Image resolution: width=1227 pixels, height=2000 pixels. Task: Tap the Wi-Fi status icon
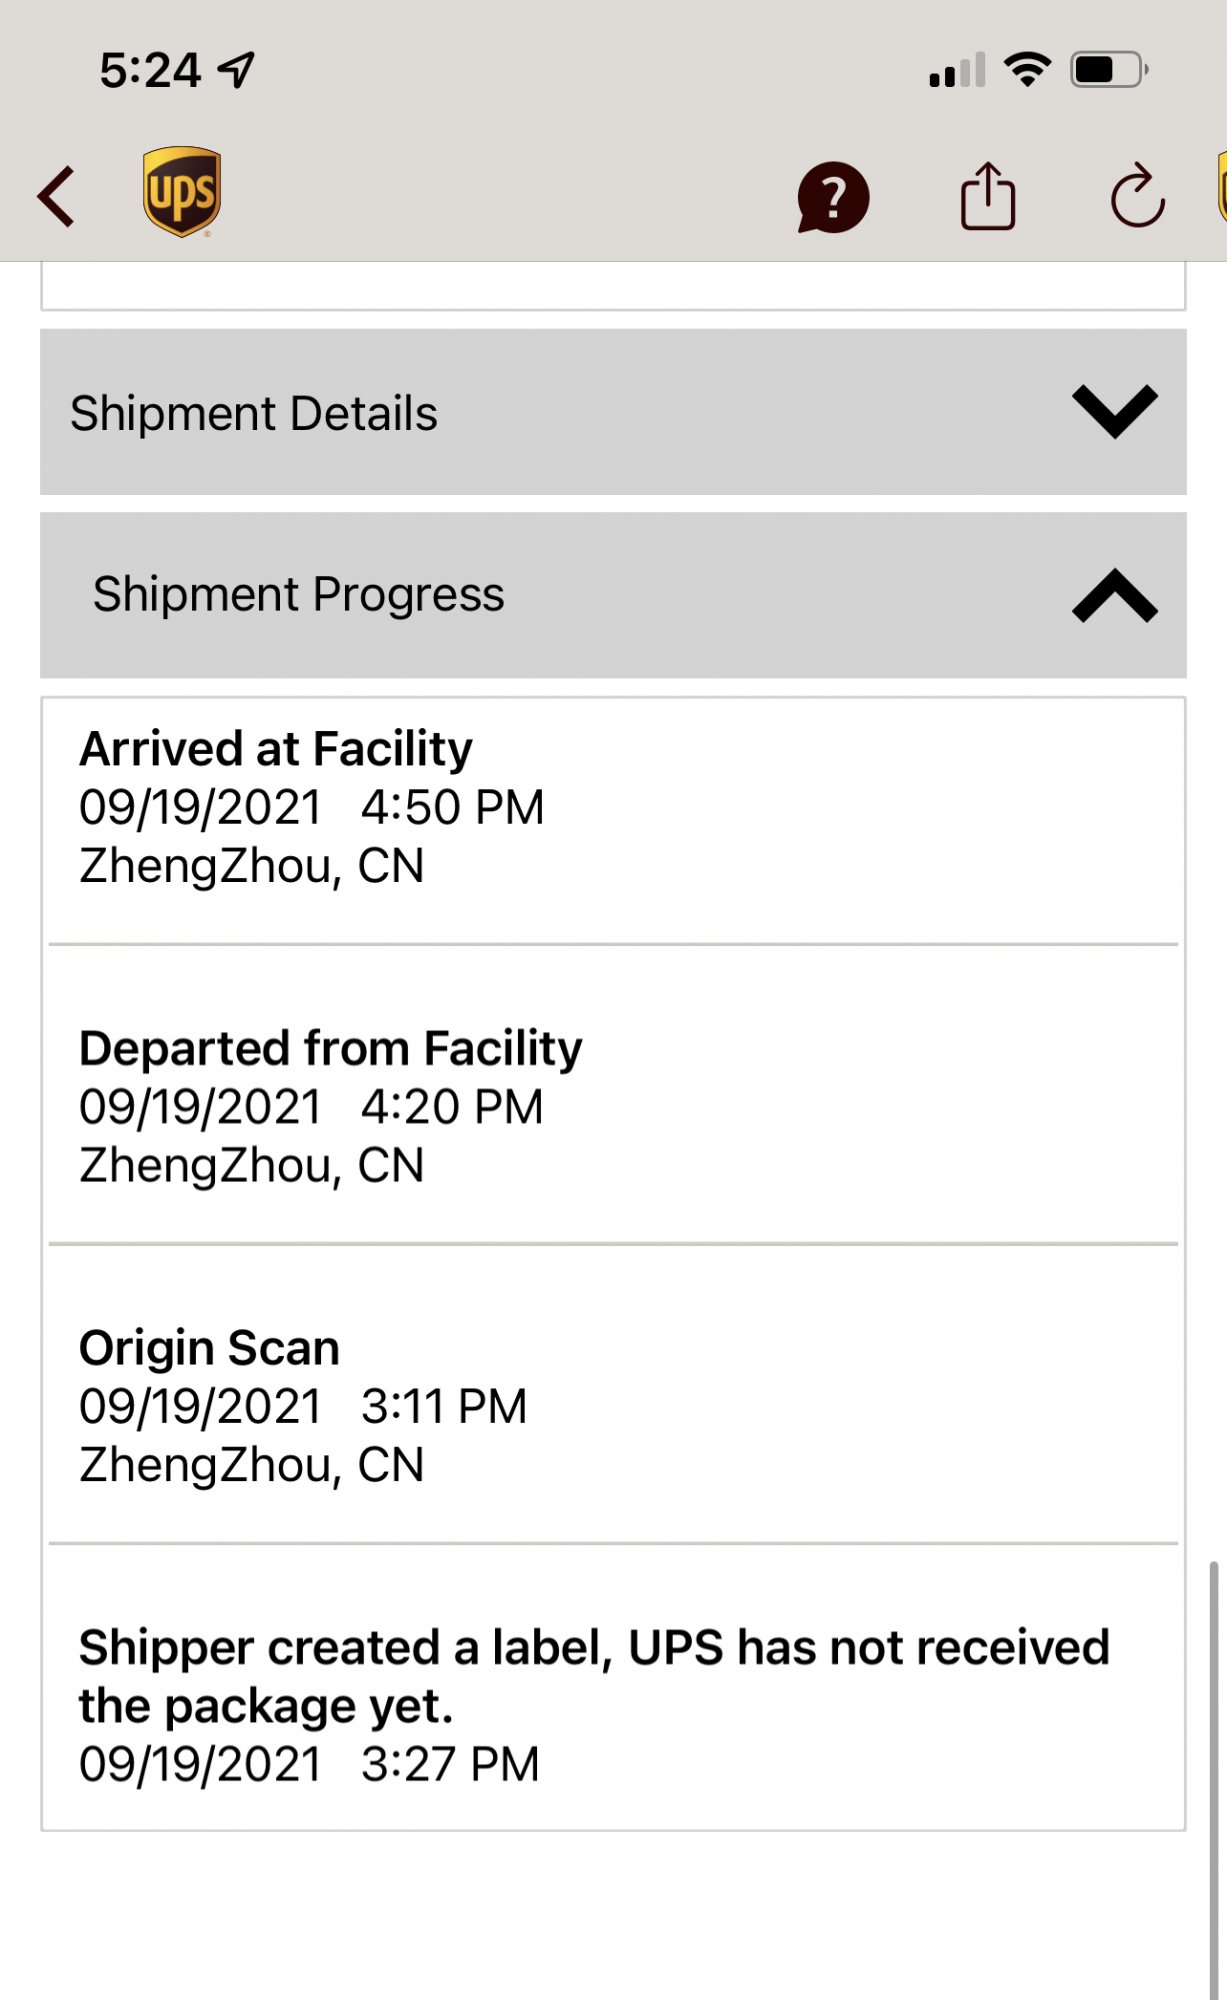point(1027,70)
